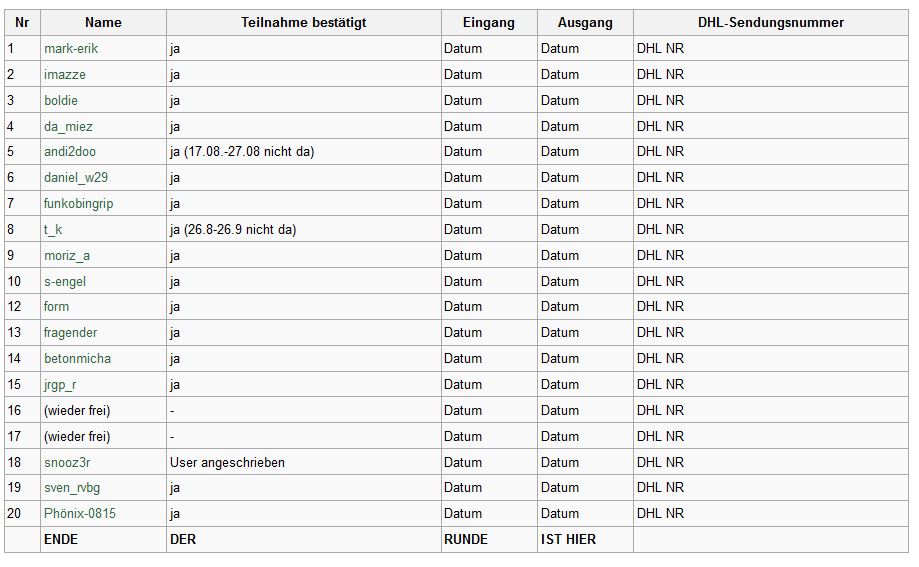Open sven_rvbg profile link
The width and height of the screenshot is (919, 567).
[x=72, y=488]
